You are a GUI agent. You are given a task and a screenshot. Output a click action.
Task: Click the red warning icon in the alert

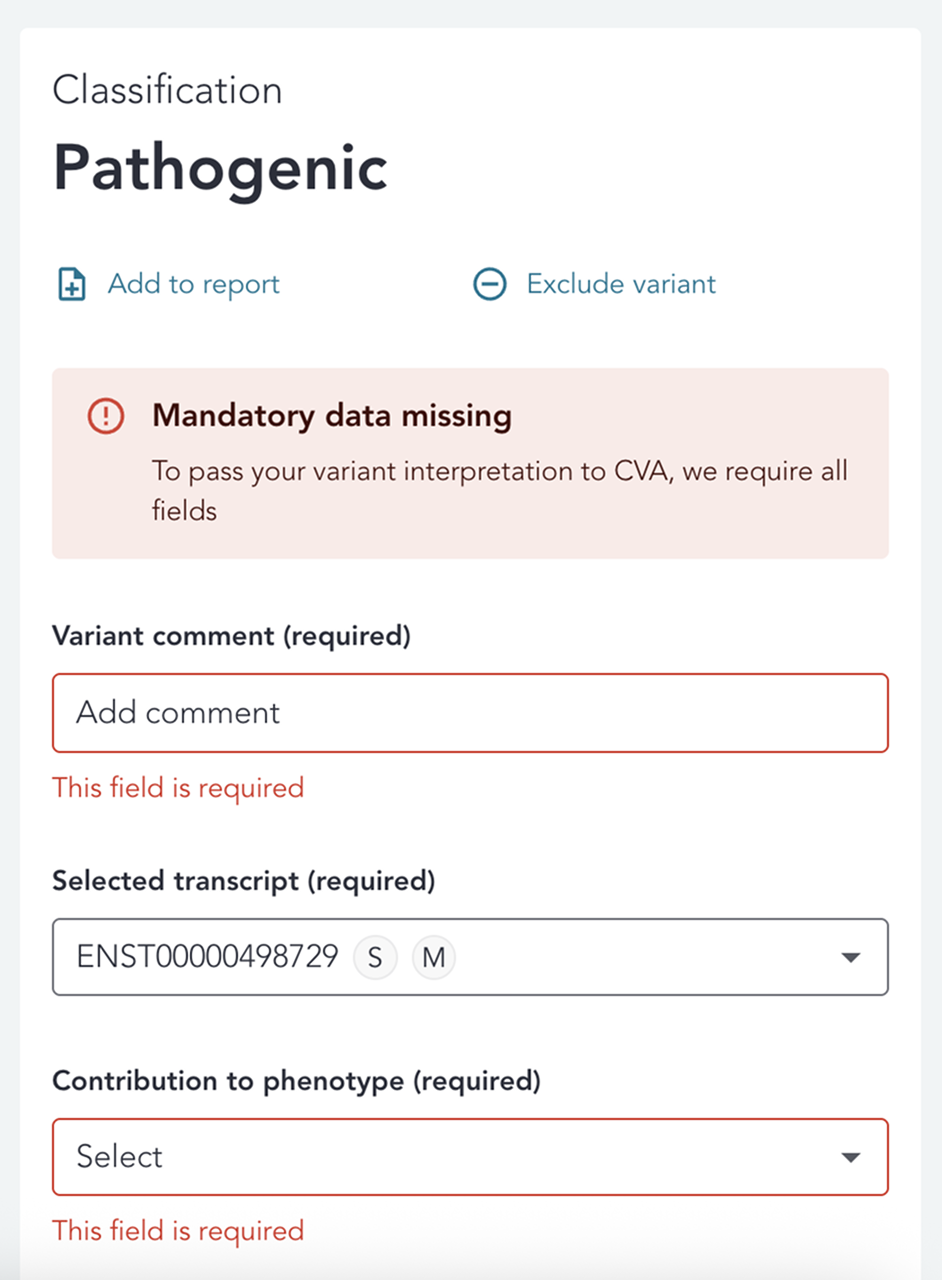click(x=106, y=416)
